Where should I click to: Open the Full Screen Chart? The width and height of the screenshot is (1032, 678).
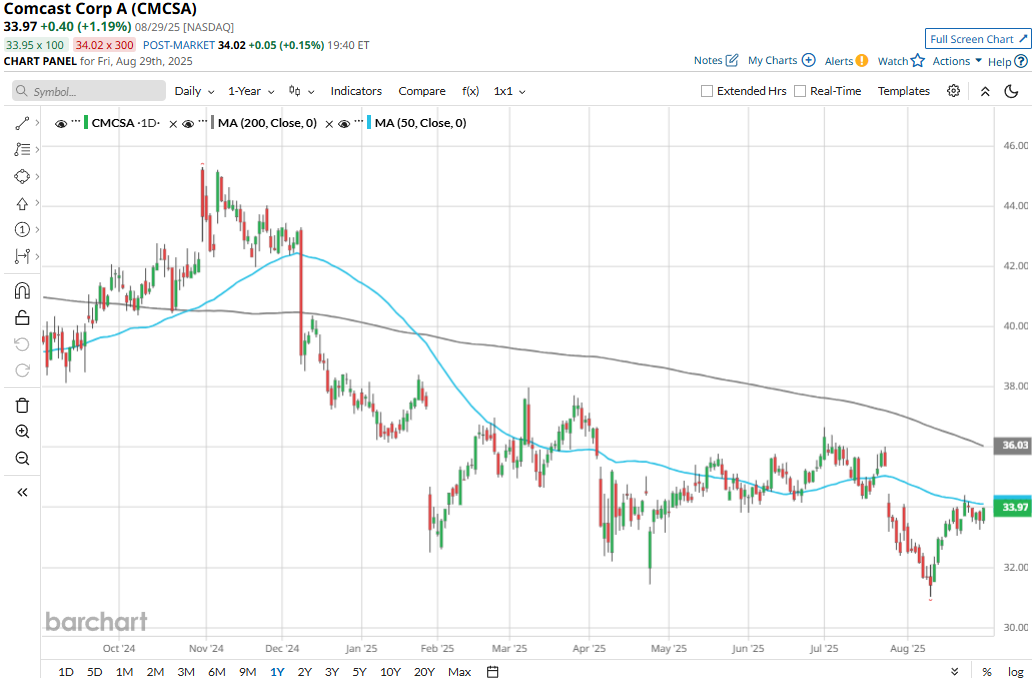point(978,39)
